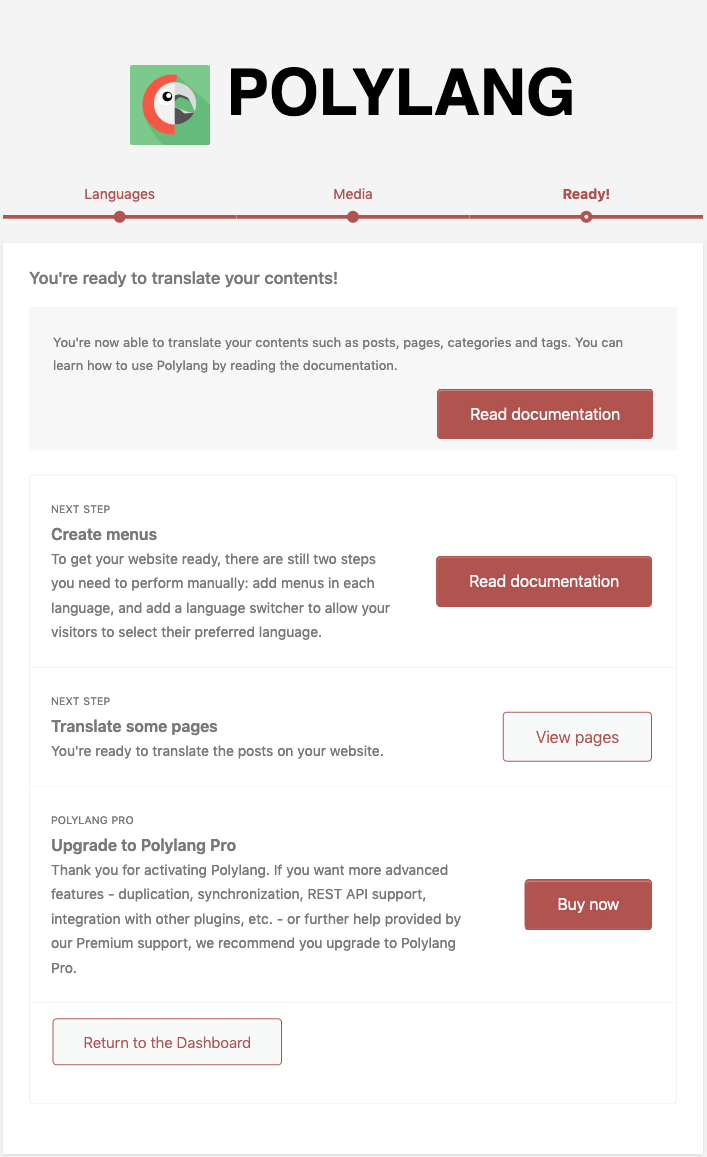The height and width of the screenshot is (1157, 707).
Task: Open the Media step label
Action: click(x=353, y=194)
